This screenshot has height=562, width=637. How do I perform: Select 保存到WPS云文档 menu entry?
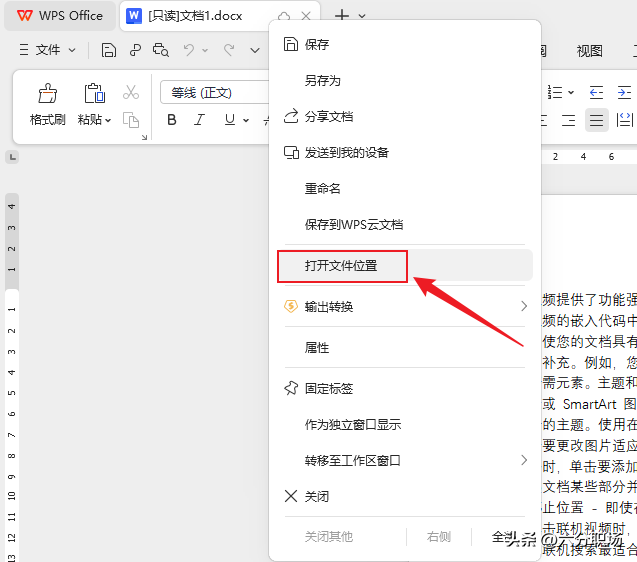coord(405,224)
